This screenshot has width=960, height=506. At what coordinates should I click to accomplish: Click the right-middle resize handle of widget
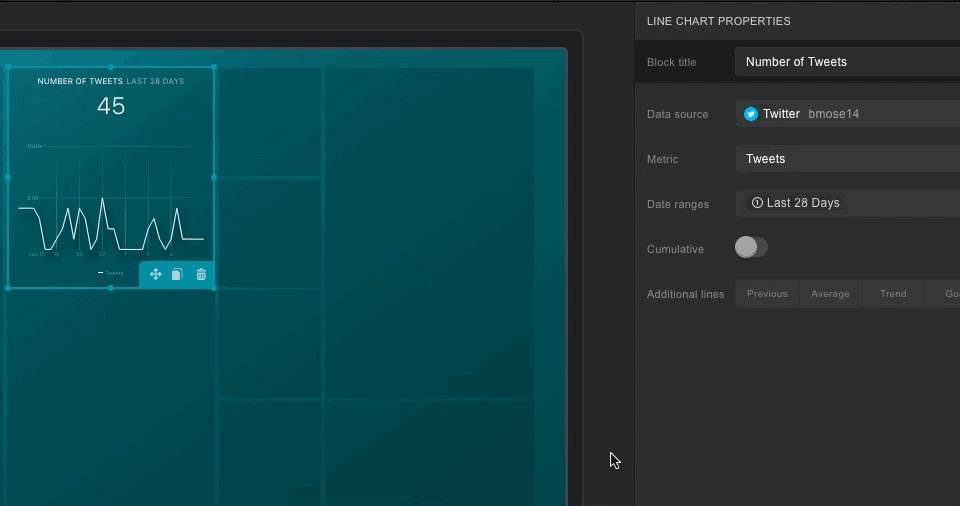(x=214, y=177)
